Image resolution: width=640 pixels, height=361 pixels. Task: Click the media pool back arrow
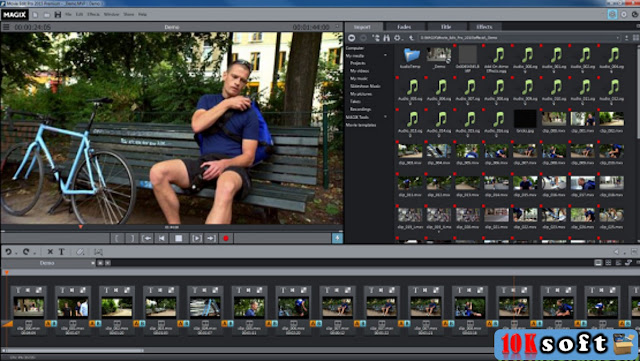point(351,38)
